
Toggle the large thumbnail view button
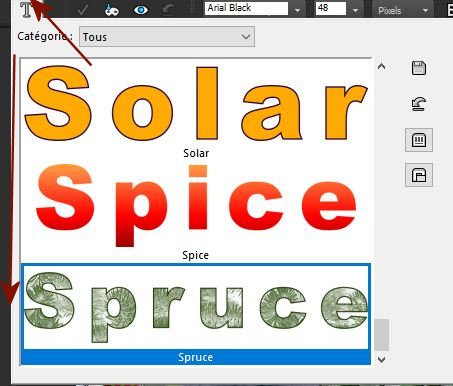419,140
